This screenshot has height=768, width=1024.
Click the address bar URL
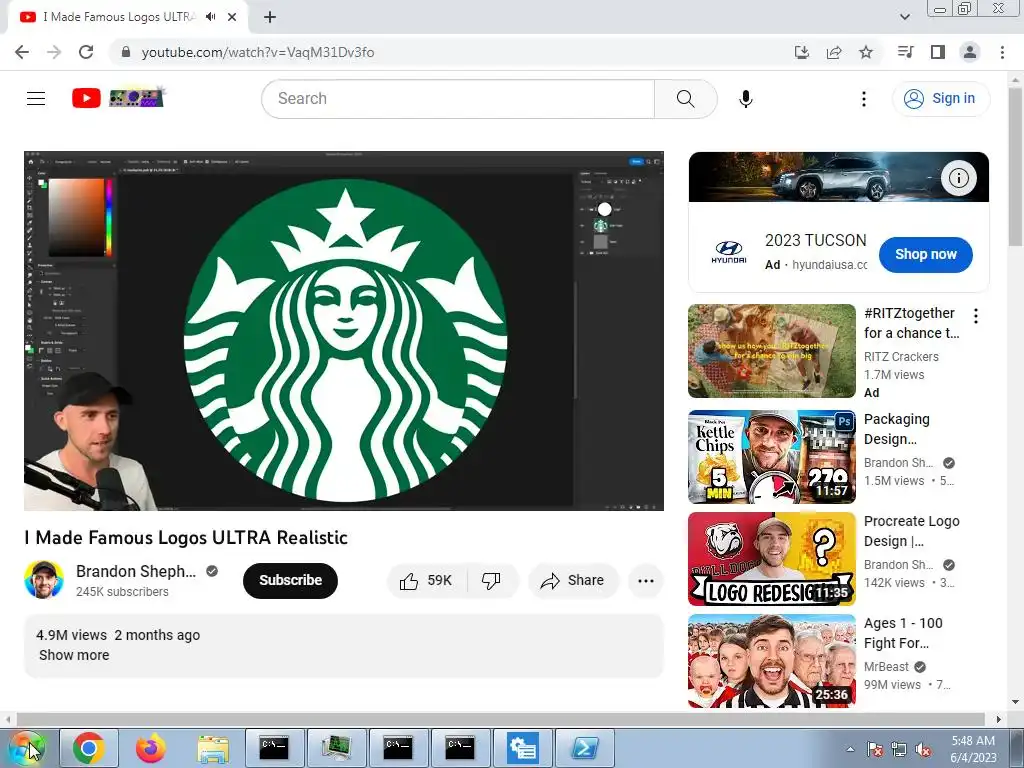pyautogui.click(x=258, y=52)
